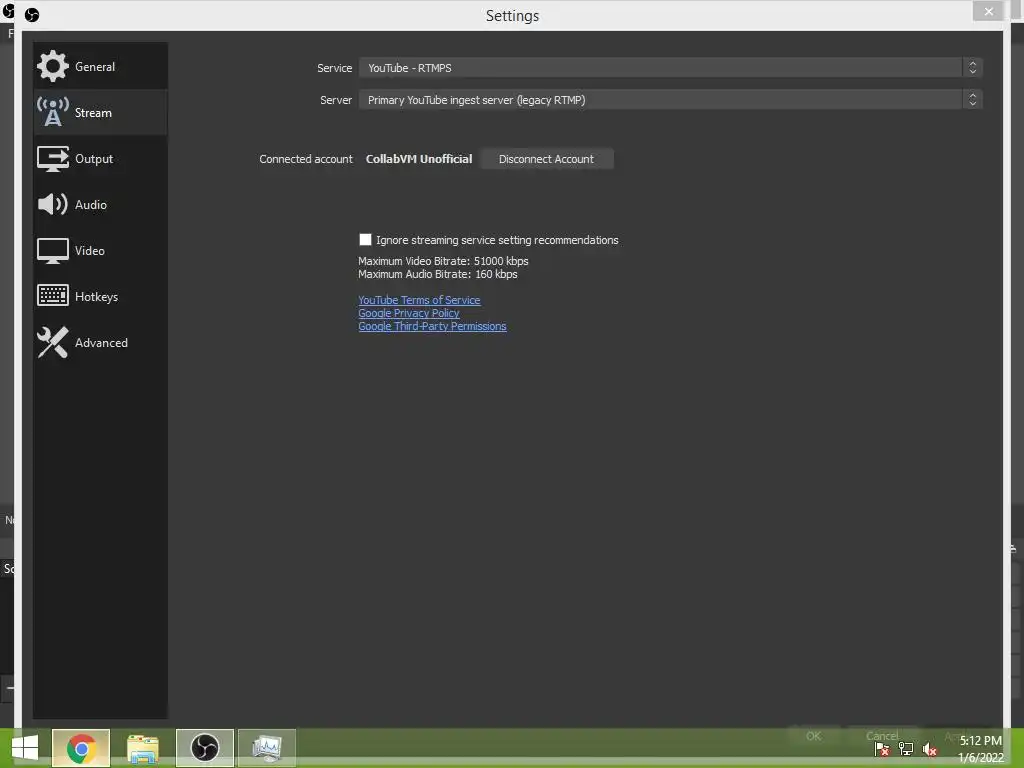Click the OBS Studio taskbar icon
This screenshot has width=1024, height=768.
coord(204,748)
